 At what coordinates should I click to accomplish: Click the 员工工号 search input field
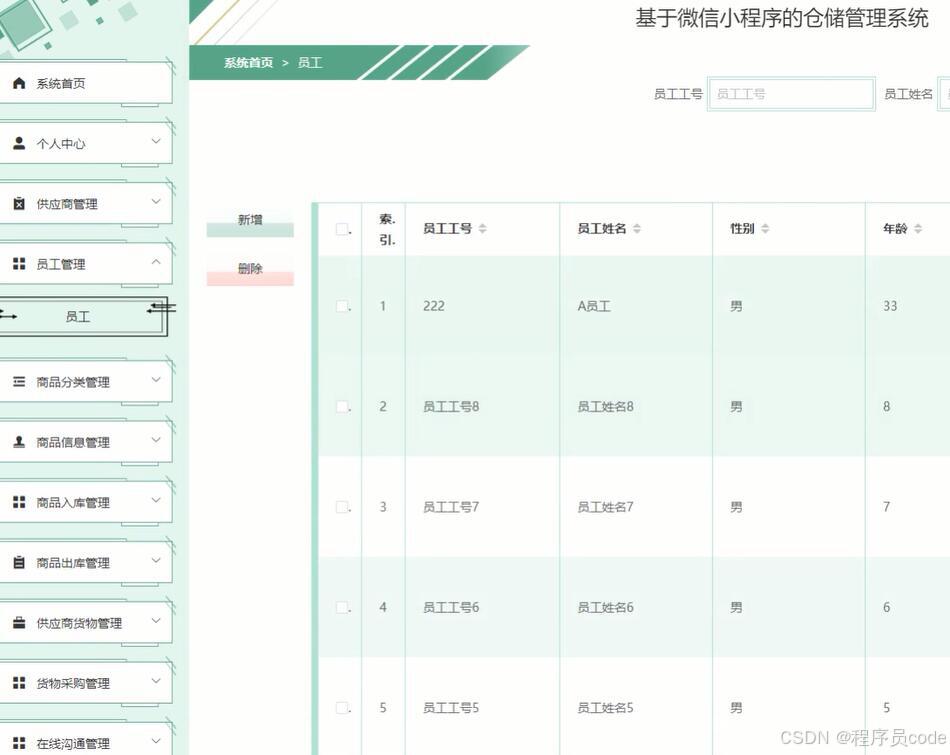791,93
